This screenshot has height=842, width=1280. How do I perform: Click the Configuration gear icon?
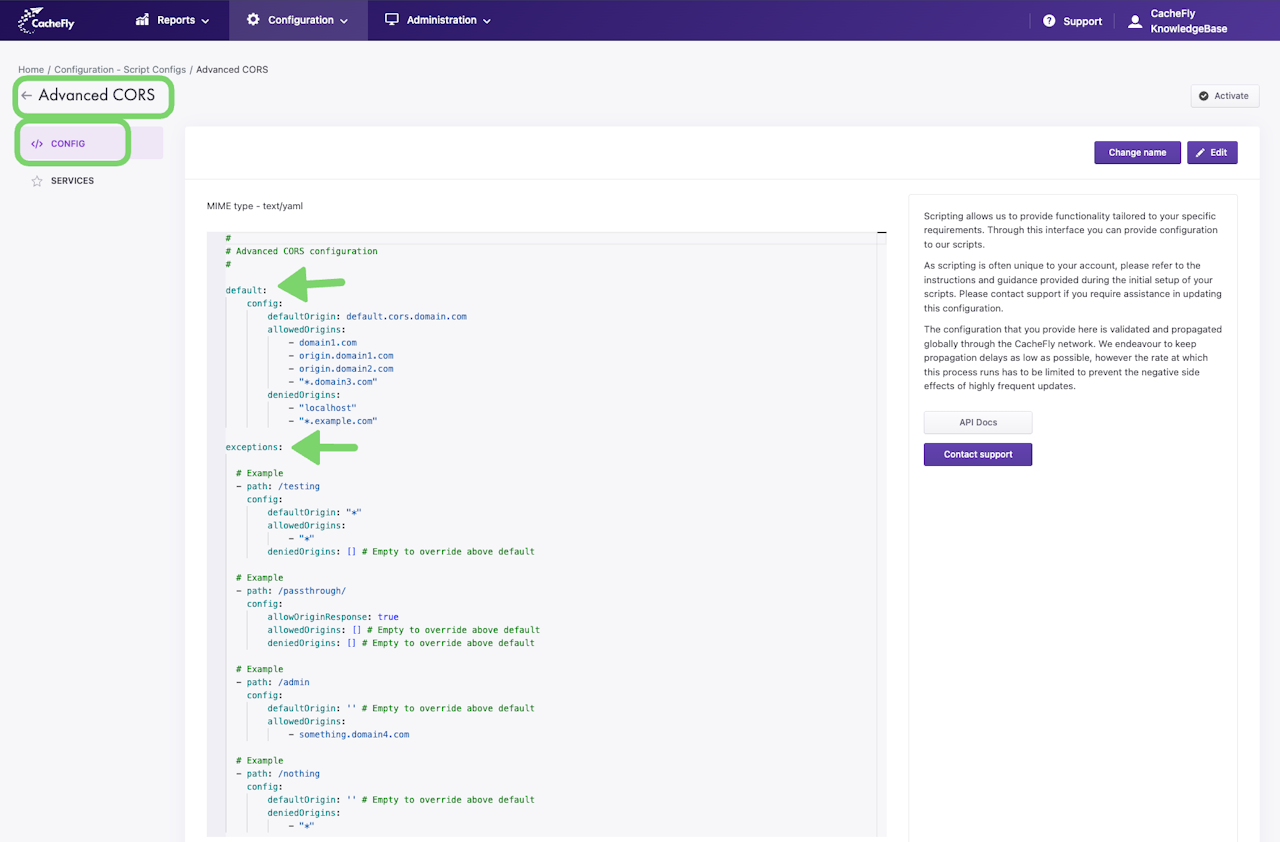[253, 20]
